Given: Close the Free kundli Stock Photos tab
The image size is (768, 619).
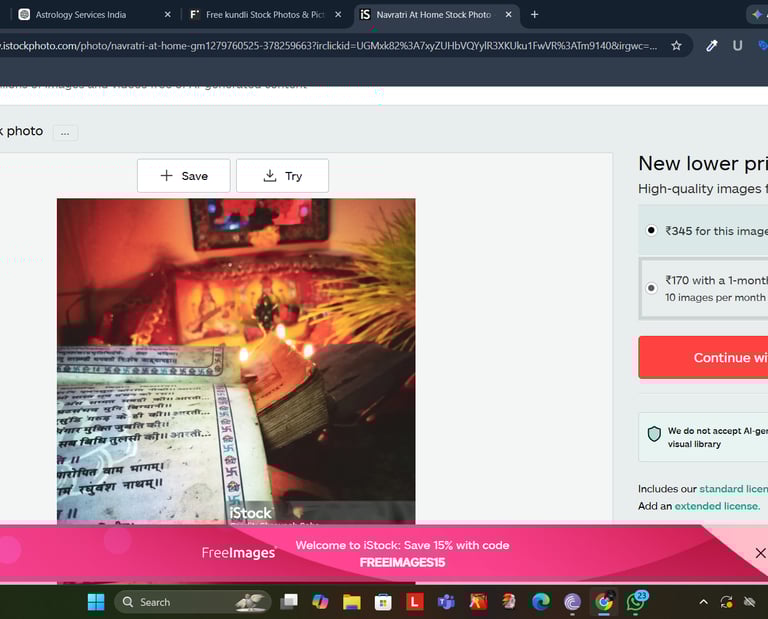Looking at the screenshot, I should click(338, 15).
